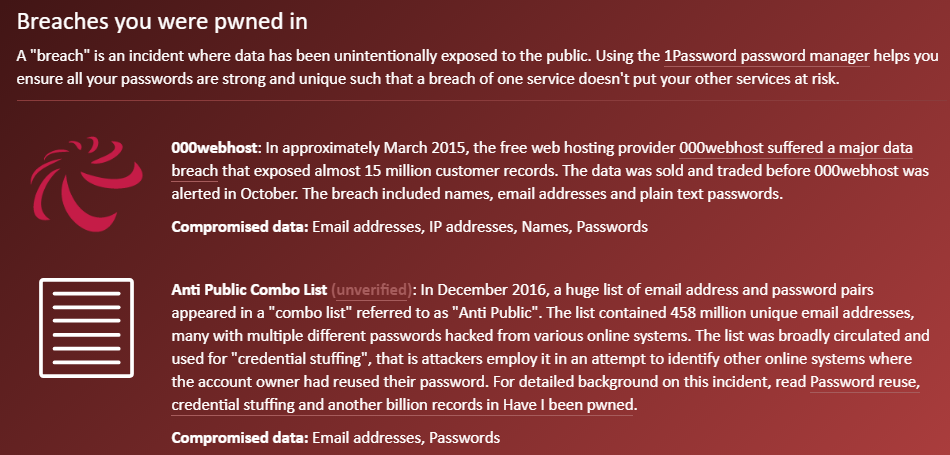The image size is (950, 455).
Task: Open the 1Password password manager link
Action: [x=766, y=56]
